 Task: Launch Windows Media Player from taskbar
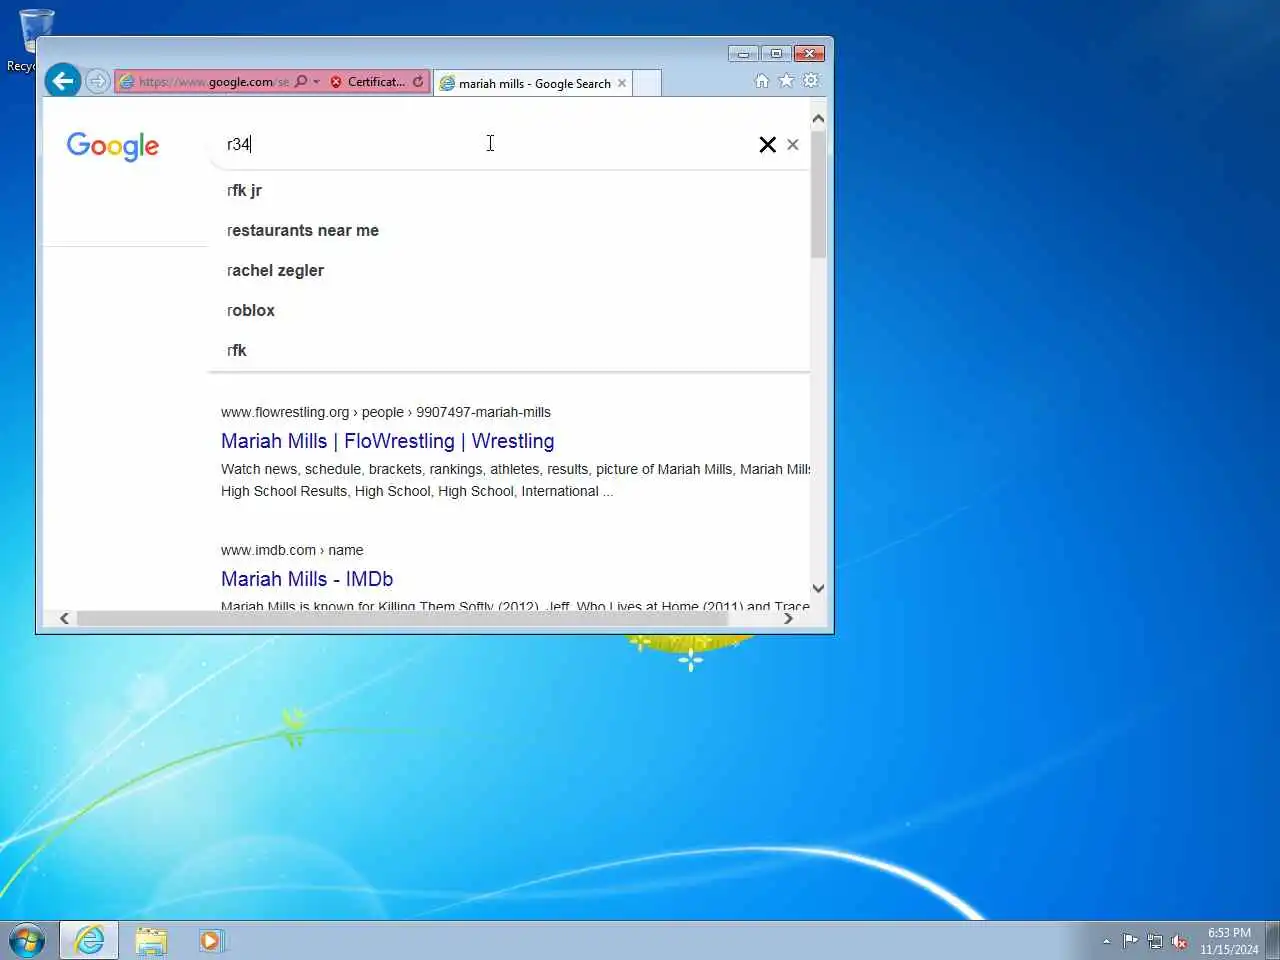pos(211,940)
